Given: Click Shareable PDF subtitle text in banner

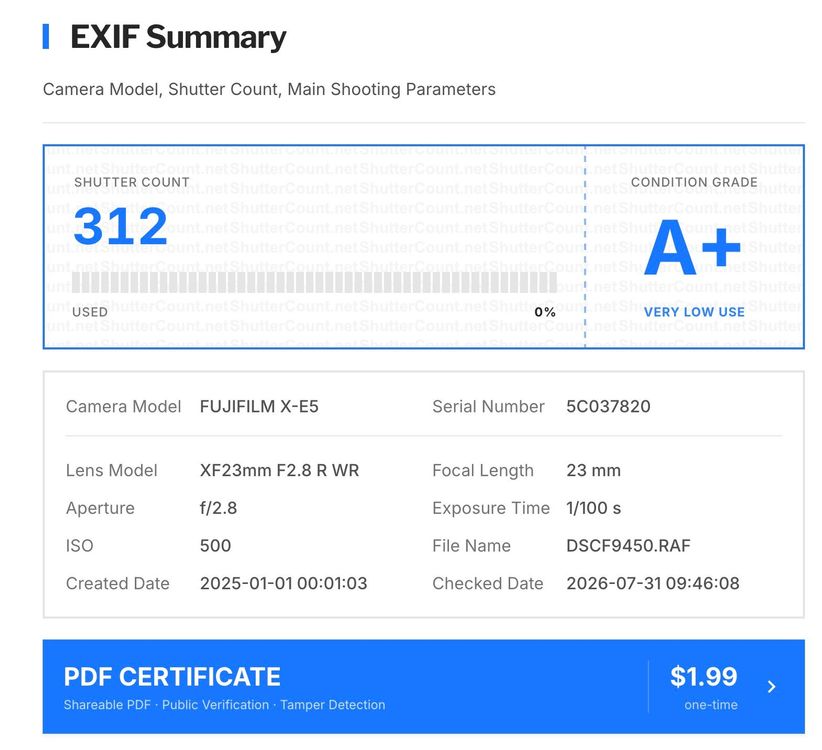Looking at the screenshot, I should pyautogui.click(x=107, y=705).
